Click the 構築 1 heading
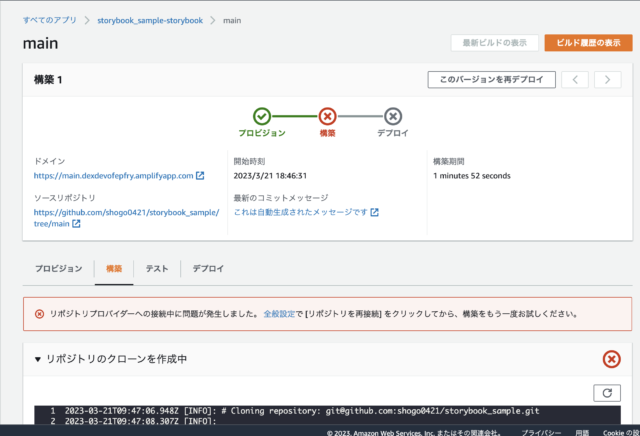This screenshot has width=640, height=436. [x=48, y=80]
